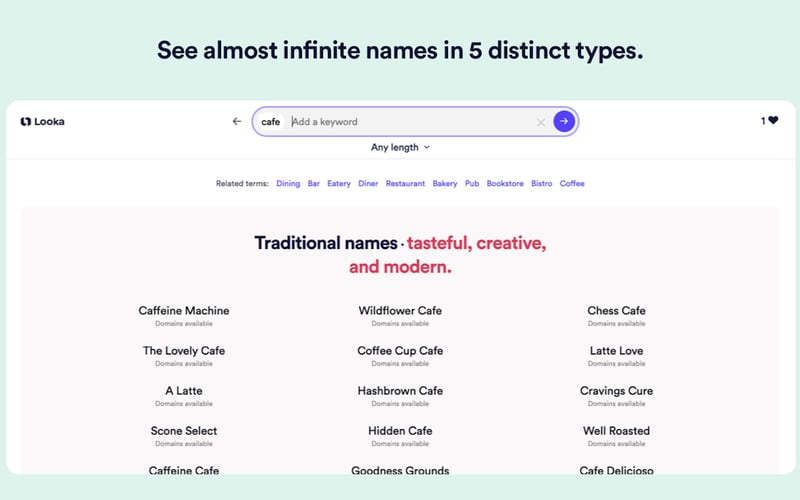The width and height of the screenshot is (800, 500).
Task: Choose the name Cafe Delicioso
Action: pyautogui.click(x=616, y=470)
